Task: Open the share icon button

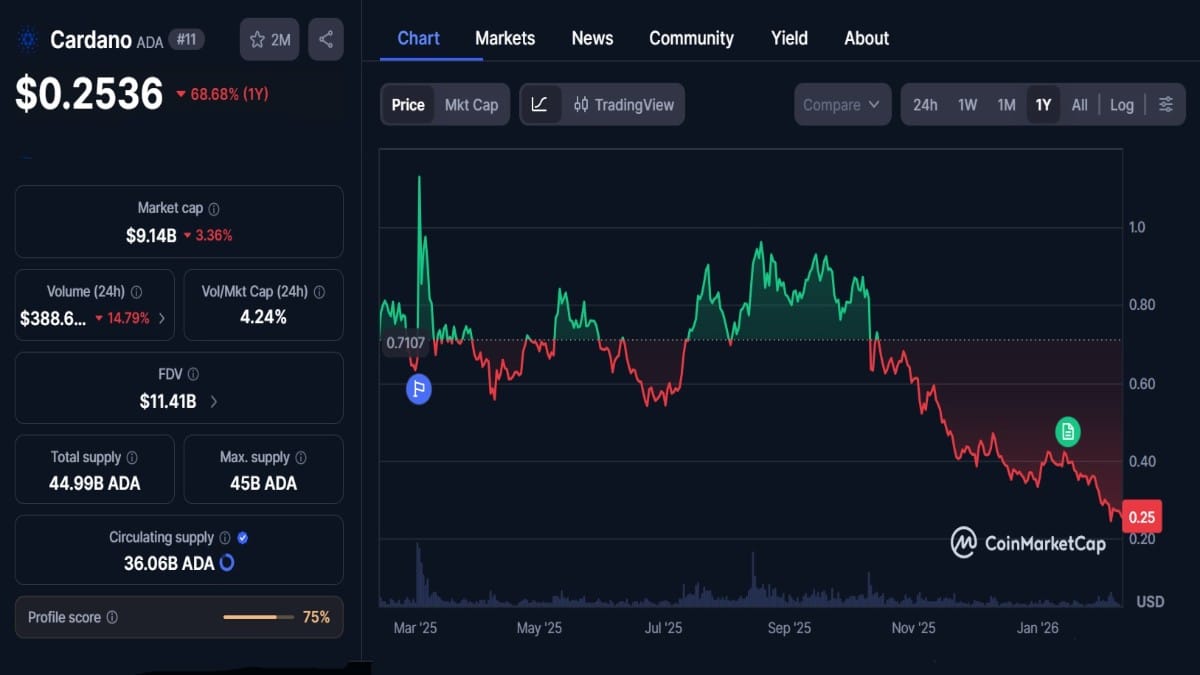Action: (x=326, y=39)
